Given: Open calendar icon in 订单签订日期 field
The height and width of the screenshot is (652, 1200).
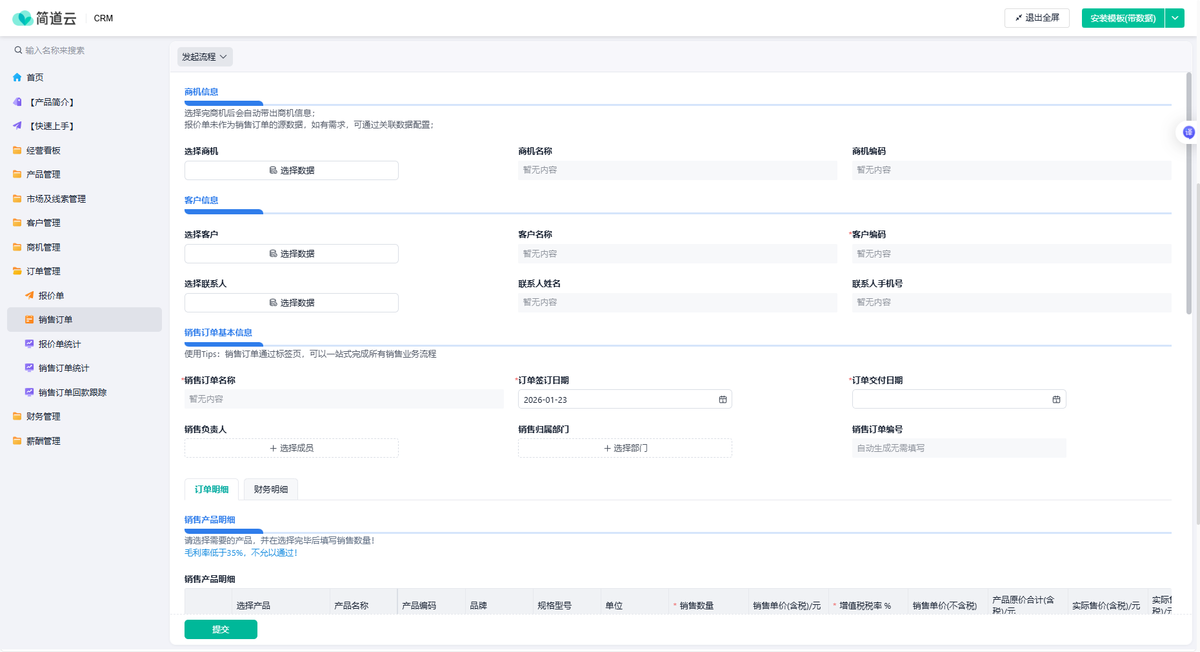Looking at the screenshot, I should 723,400.
